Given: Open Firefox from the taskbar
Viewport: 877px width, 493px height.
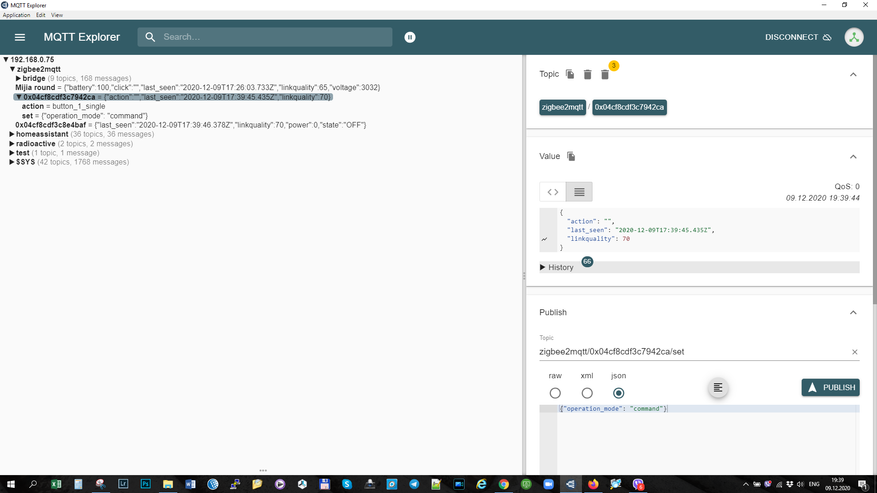Looking at the screenshot, I should pyautogui.click(x=593, y=484).
